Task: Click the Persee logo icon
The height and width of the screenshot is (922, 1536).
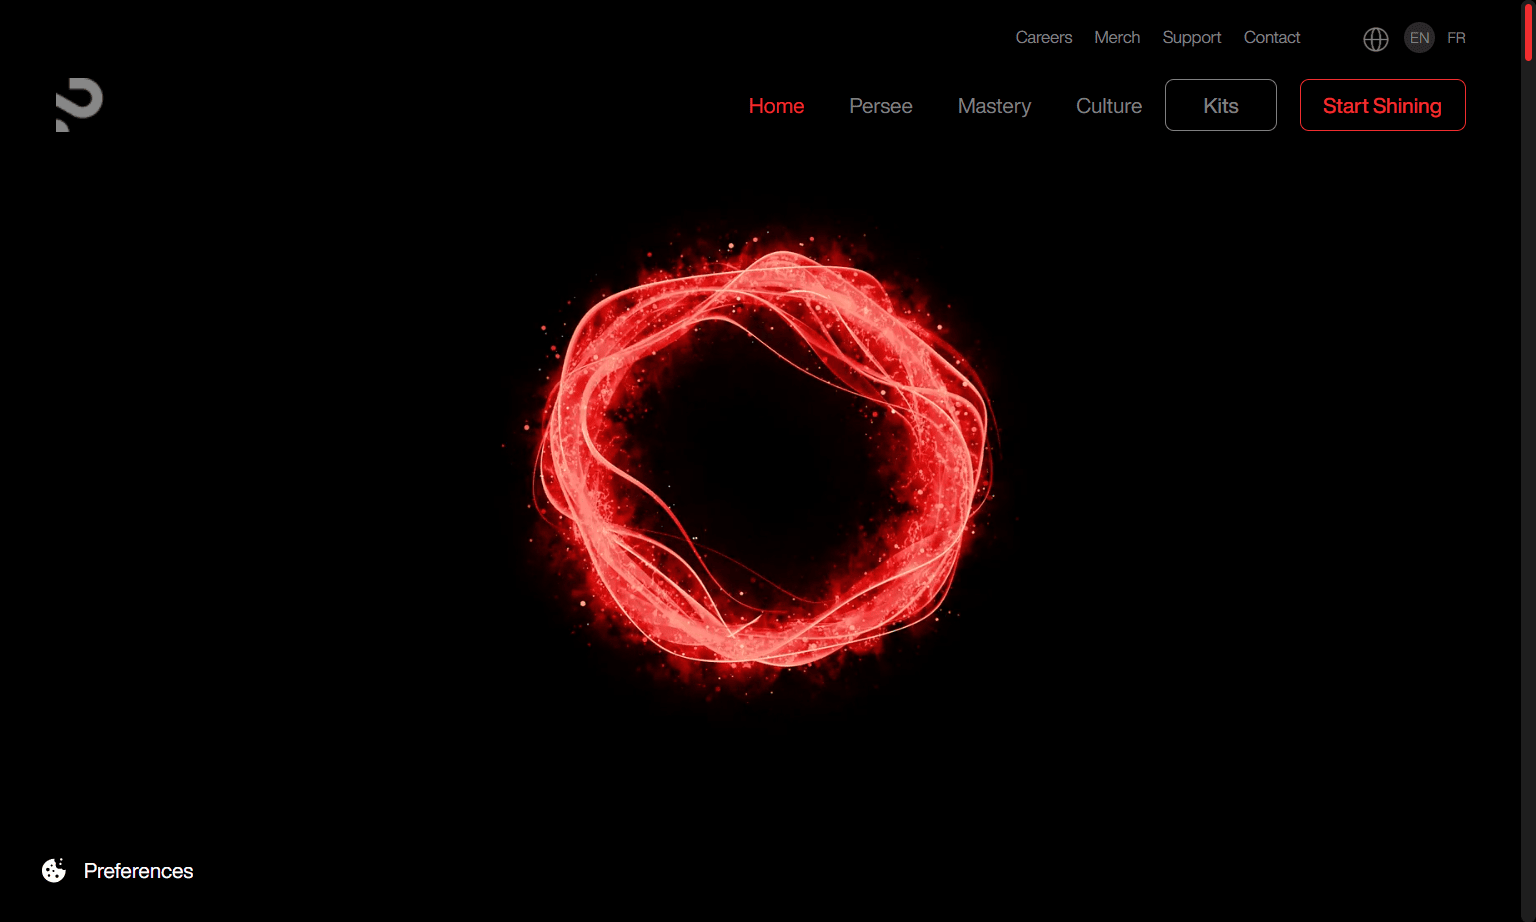Action: [x=79, y=104]
